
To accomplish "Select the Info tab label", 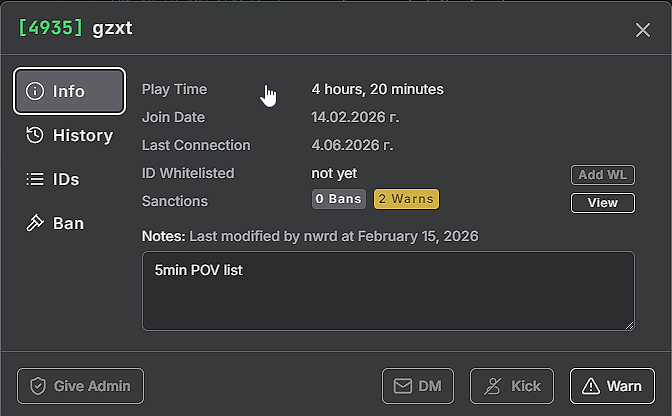I will click(69, 91).
